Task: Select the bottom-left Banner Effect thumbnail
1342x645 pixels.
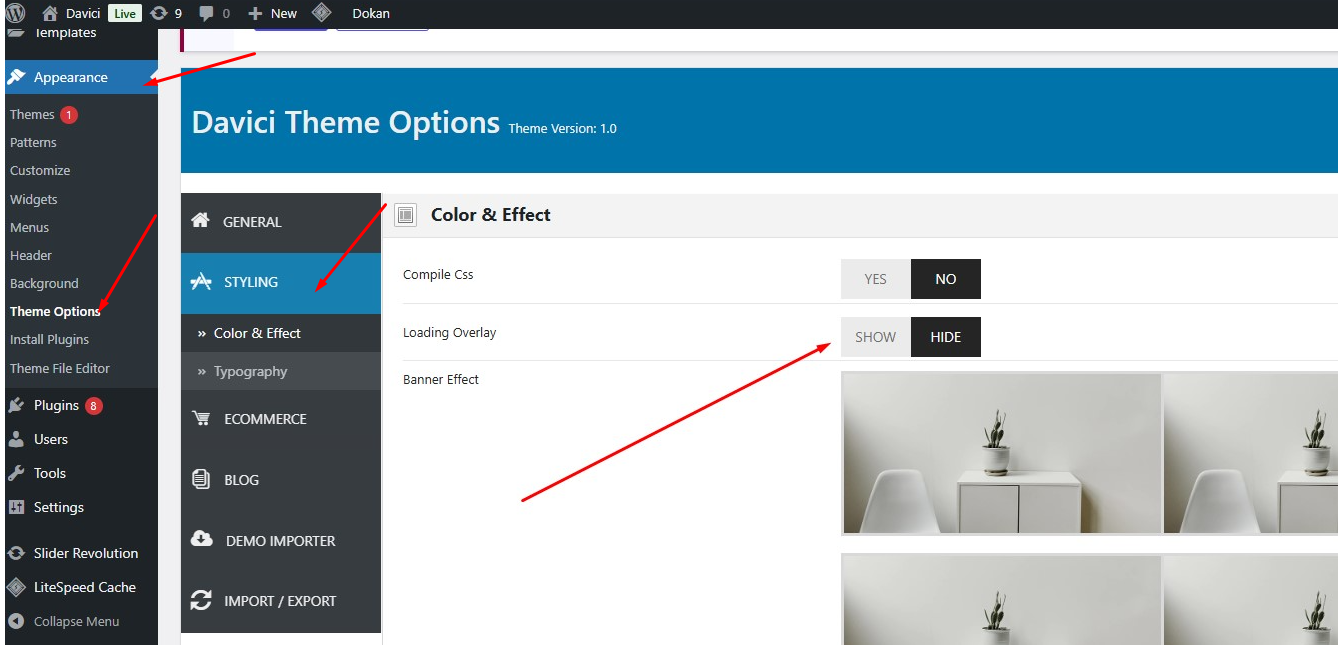Action: (x=1001, y=600)
